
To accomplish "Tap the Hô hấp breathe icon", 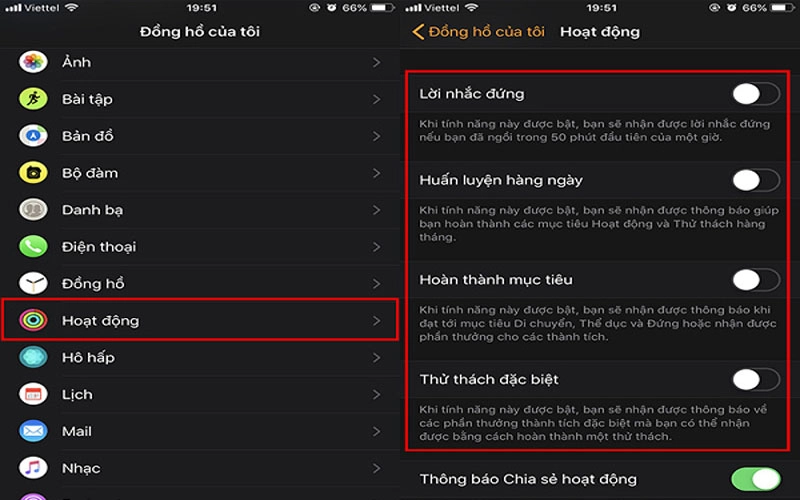I will tap(33, 357).
